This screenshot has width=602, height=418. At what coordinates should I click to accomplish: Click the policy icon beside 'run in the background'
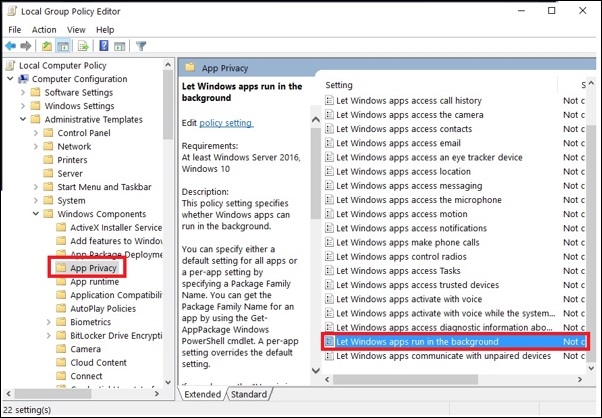pos(329,342)
